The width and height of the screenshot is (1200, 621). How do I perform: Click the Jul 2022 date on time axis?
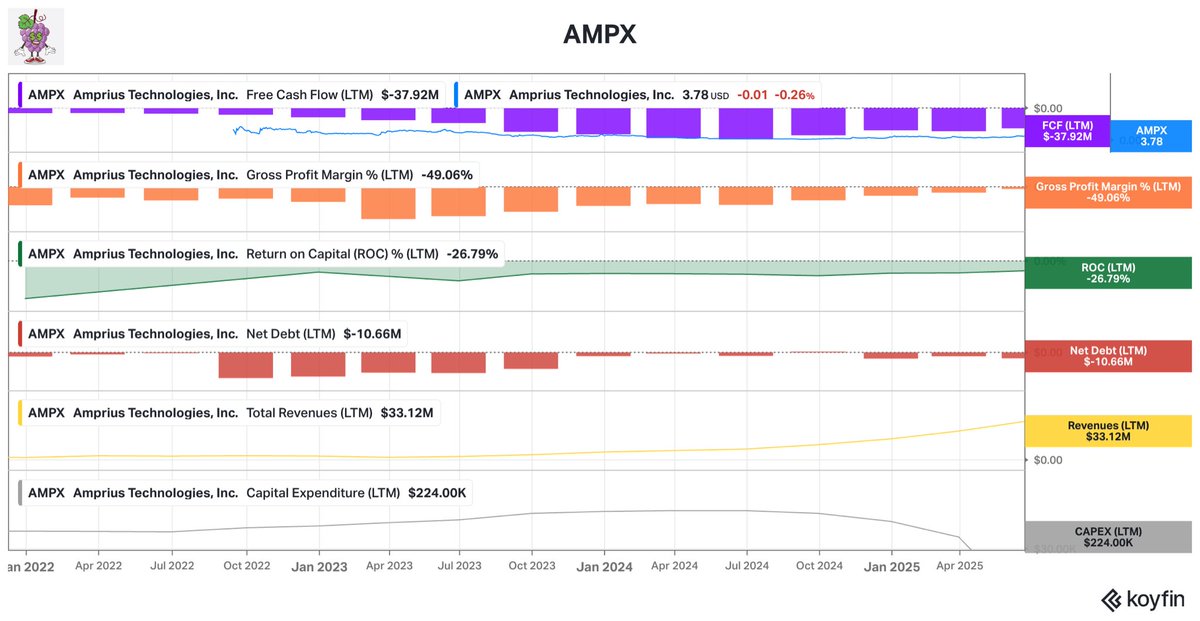click(x=172, y=565)
